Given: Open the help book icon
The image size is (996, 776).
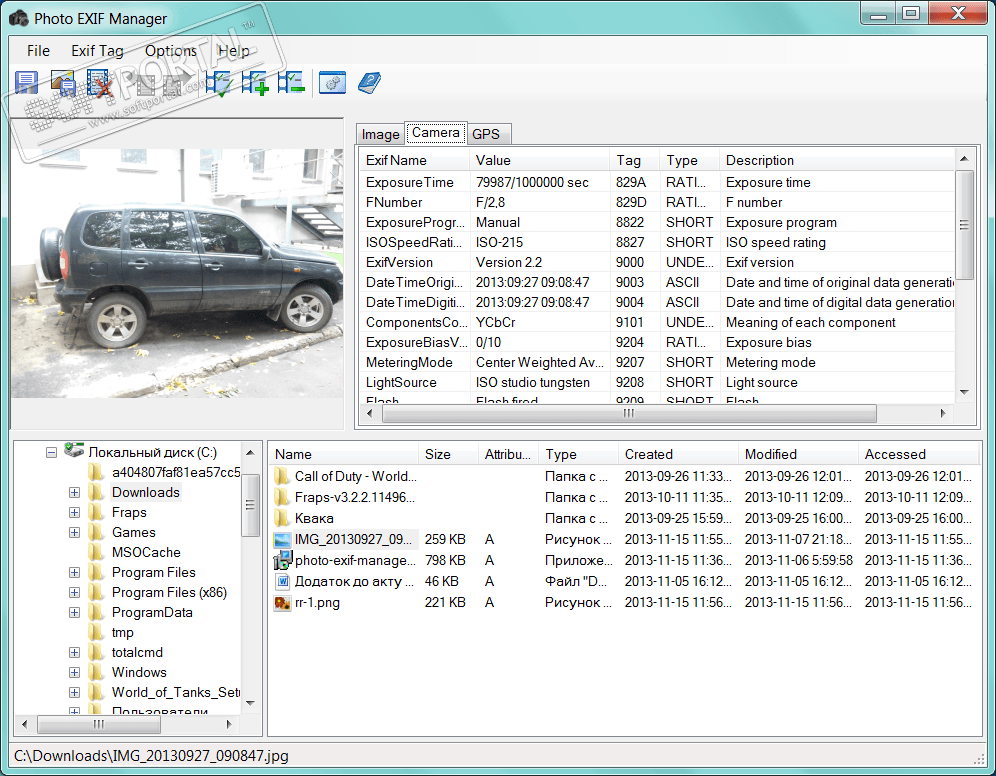Looking at the screenshot, I should click(369, 83).
